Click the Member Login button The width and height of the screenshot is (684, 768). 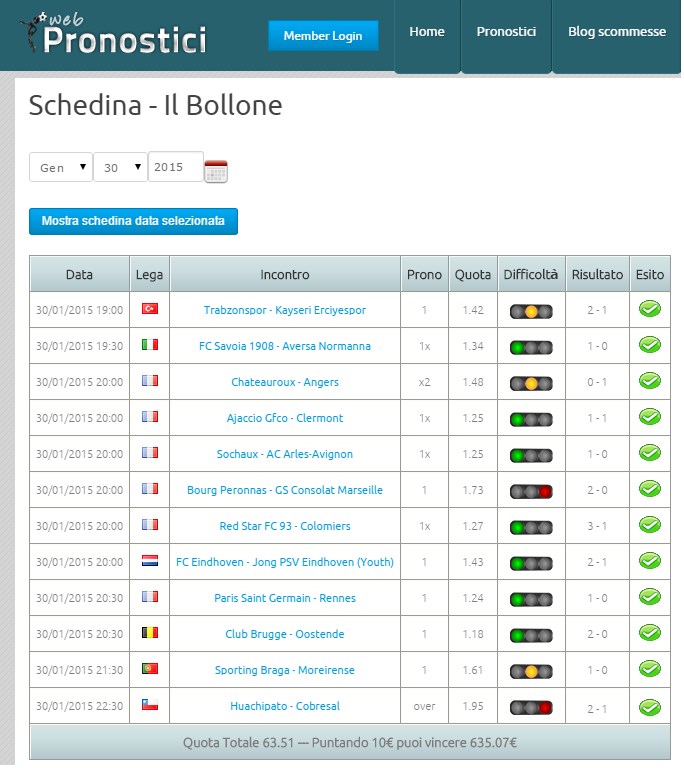(323, 36)
